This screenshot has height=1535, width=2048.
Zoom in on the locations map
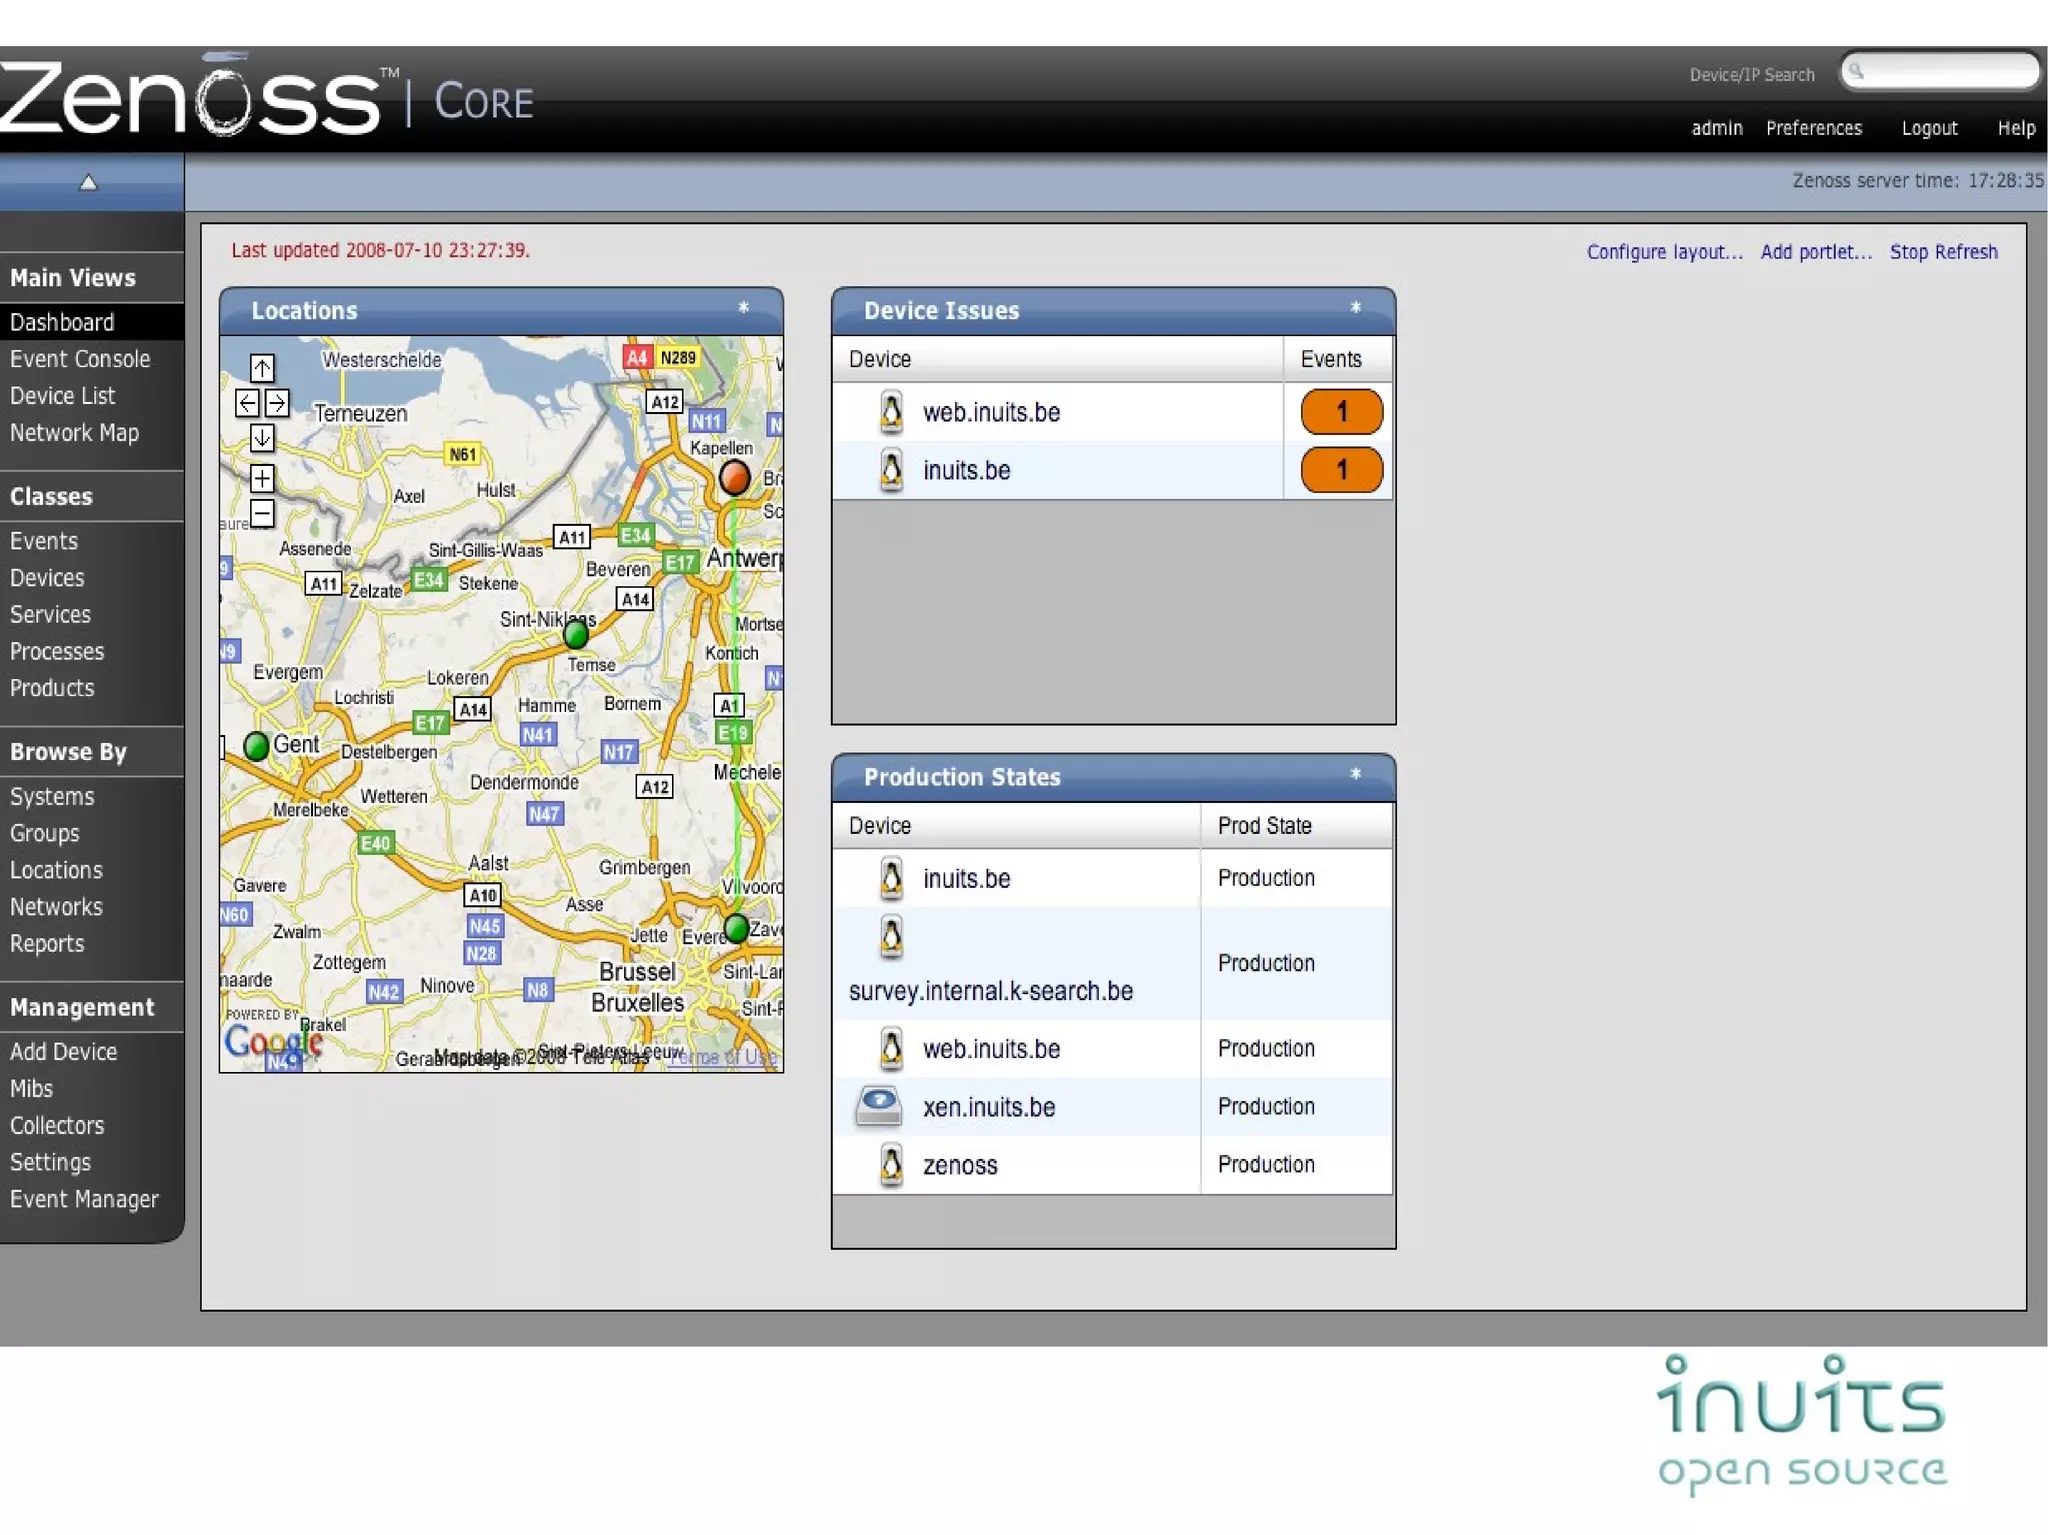tap(262, 478)
